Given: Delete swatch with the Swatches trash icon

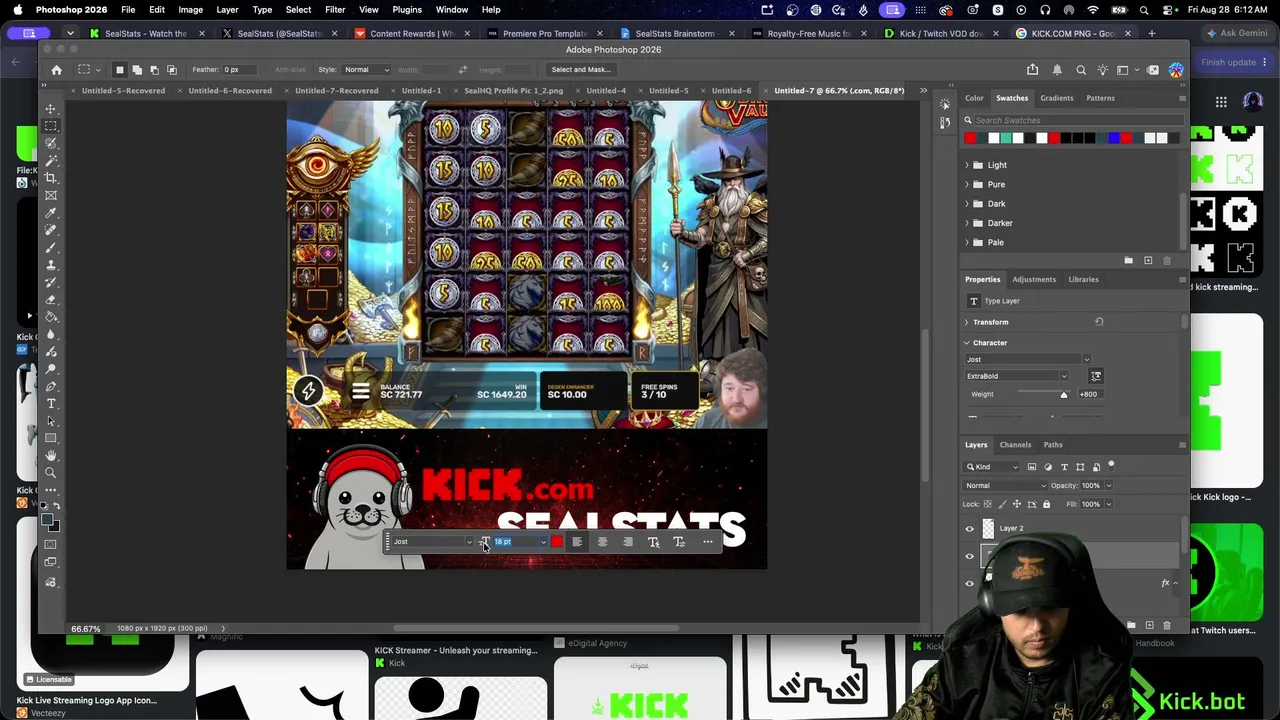Looking at the screenshot, I should coord(1166,261).
